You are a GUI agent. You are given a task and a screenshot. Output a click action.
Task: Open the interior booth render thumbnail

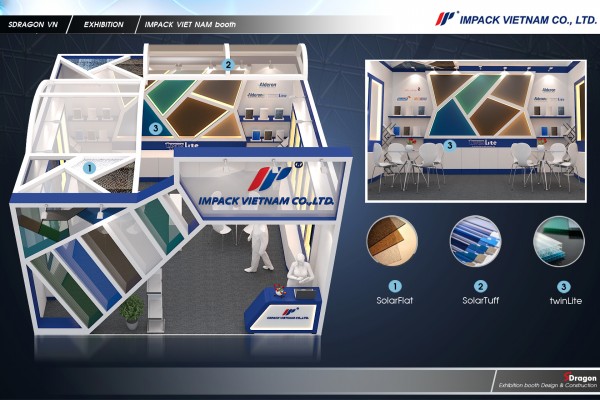(476, 131)
